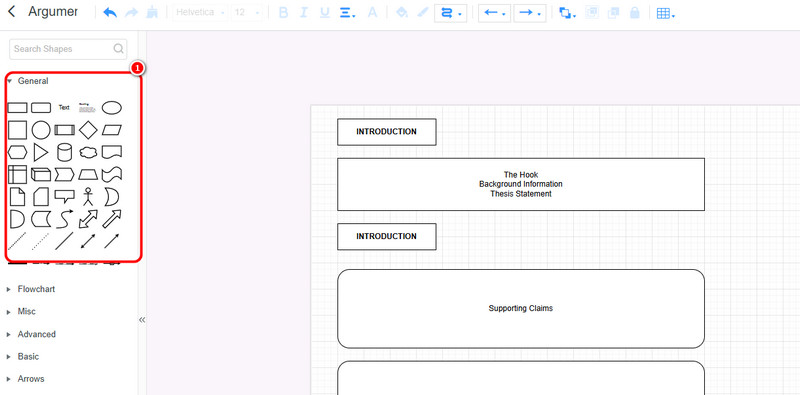The width and height of the screenshot is (800, 395).
Task: Open the fill color bucket
Action: 402,13
